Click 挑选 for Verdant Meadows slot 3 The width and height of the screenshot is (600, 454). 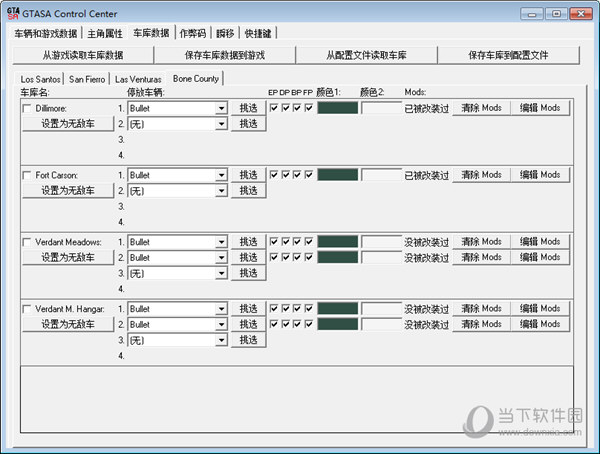248,273
